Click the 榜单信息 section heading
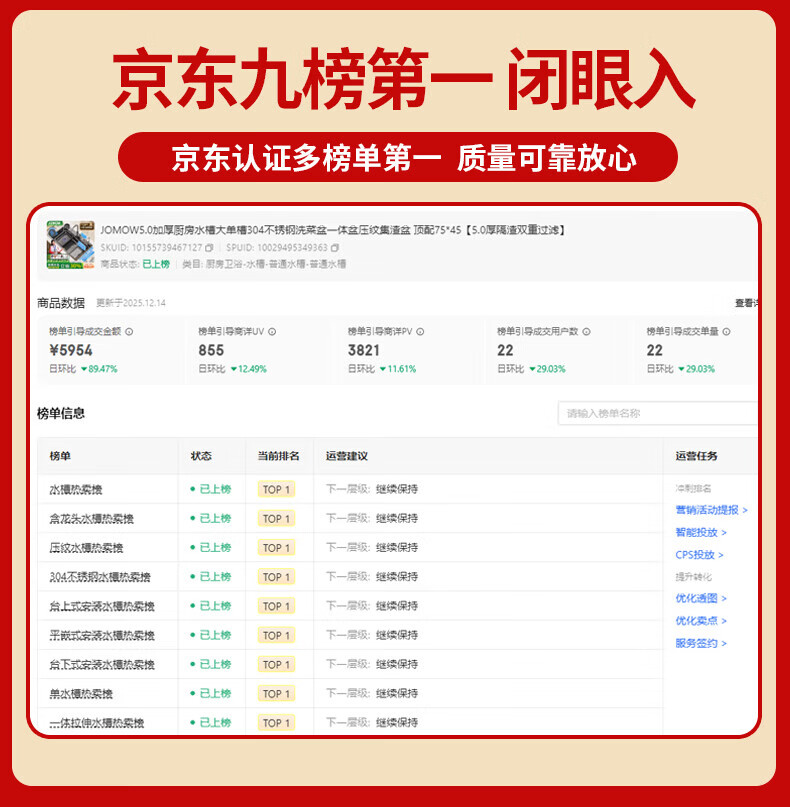The height and width of the screenshot is (807, 790). tap(61, 413)
